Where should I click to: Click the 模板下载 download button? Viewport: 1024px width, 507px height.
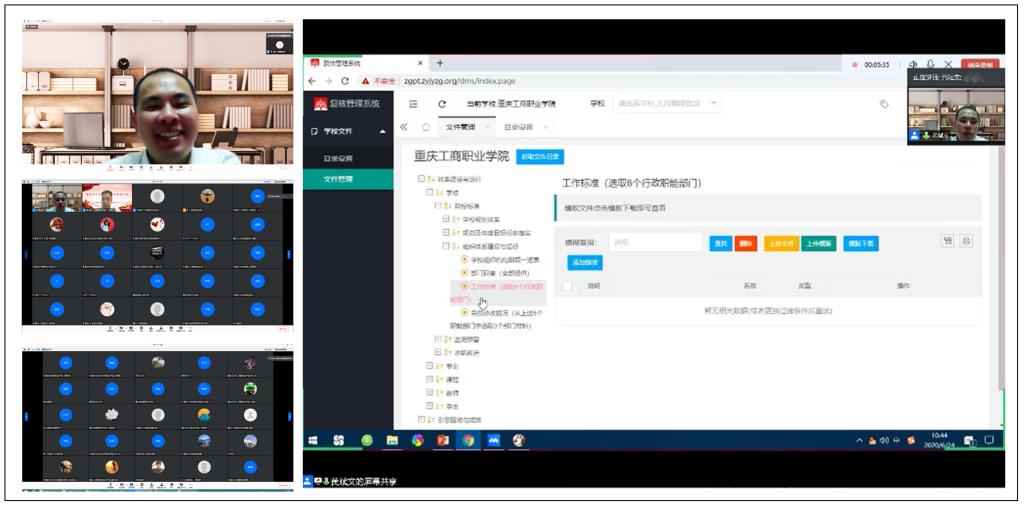pos(861,243)
